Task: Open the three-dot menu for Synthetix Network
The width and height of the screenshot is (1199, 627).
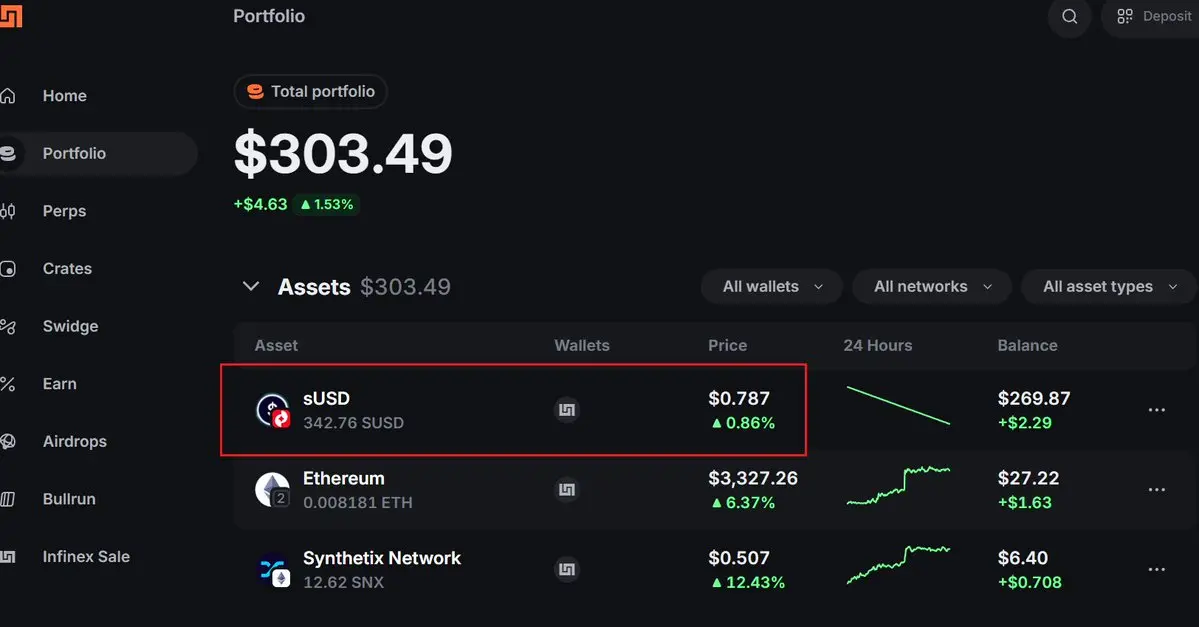Action: coord(1156,570)
